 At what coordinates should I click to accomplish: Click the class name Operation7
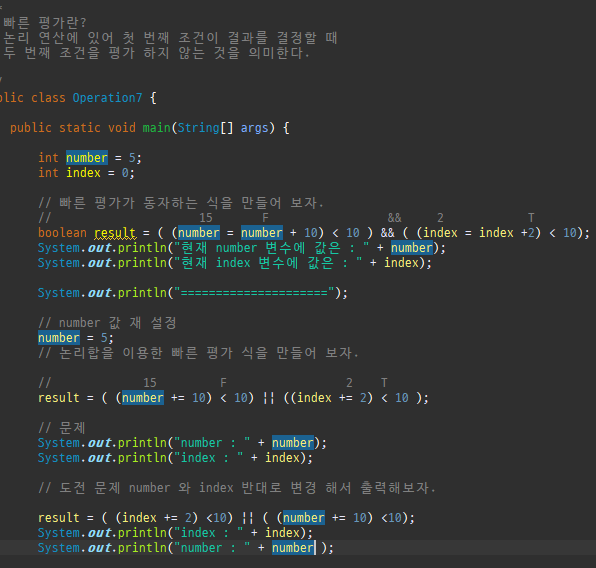click(107, 98)
